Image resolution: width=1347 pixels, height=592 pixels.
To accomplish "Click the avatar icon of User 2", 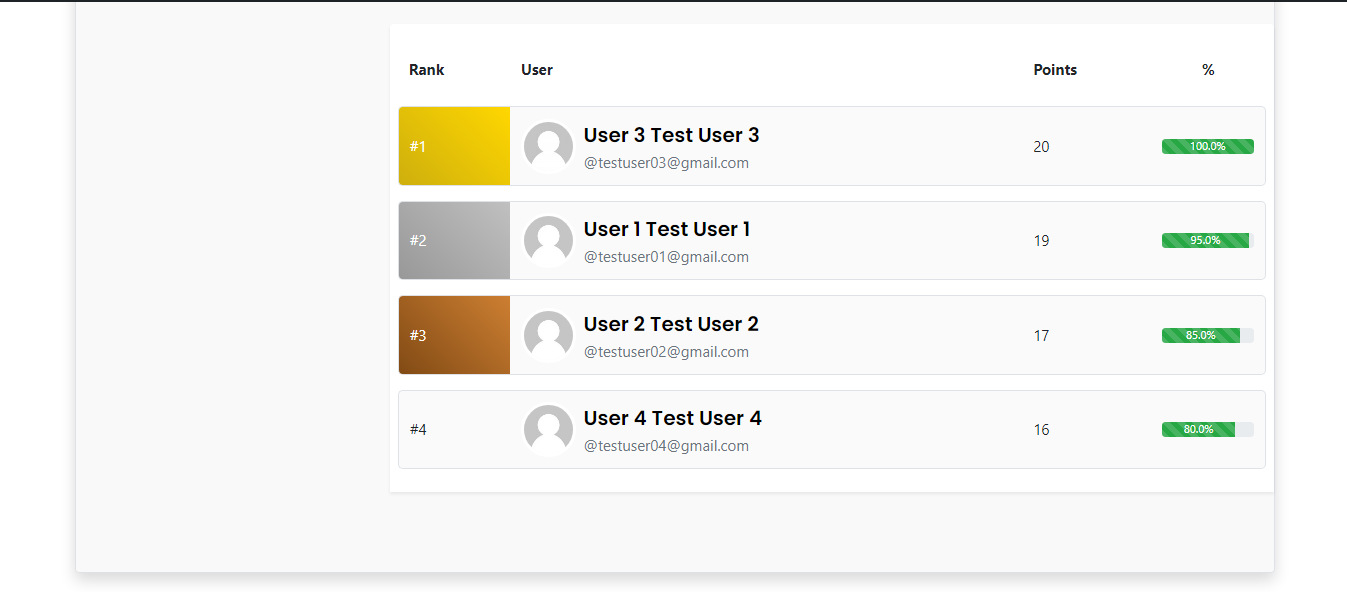I will click(548, 336).
